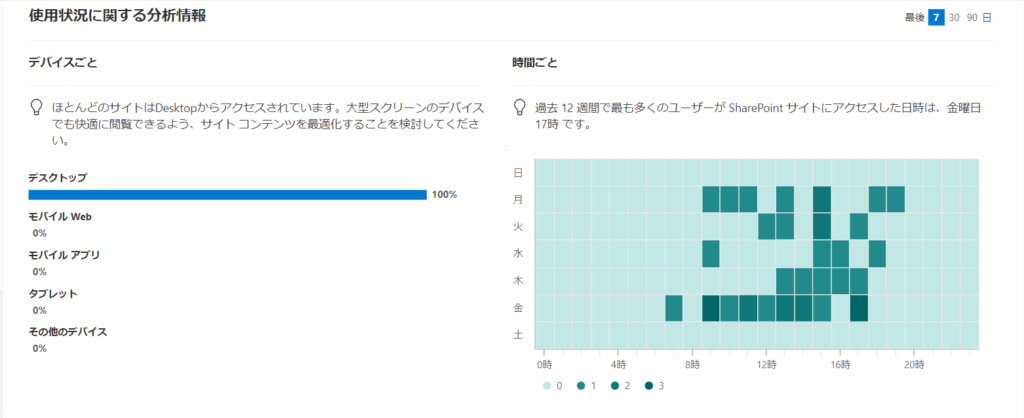Screen dimensions: 1024x418
Task: Select the Friday 17時 darkest heatmap cell
Action: click(859, 308)
